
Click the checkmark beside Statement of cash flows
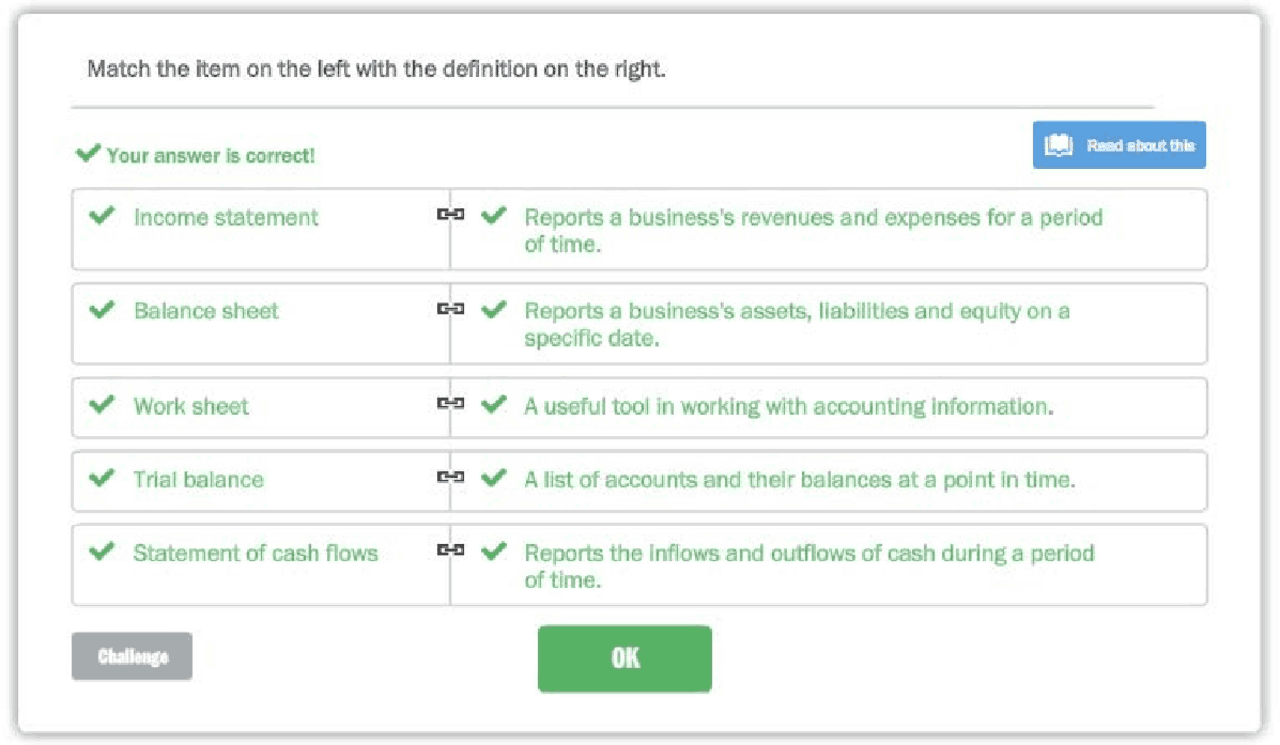point(102,551)
